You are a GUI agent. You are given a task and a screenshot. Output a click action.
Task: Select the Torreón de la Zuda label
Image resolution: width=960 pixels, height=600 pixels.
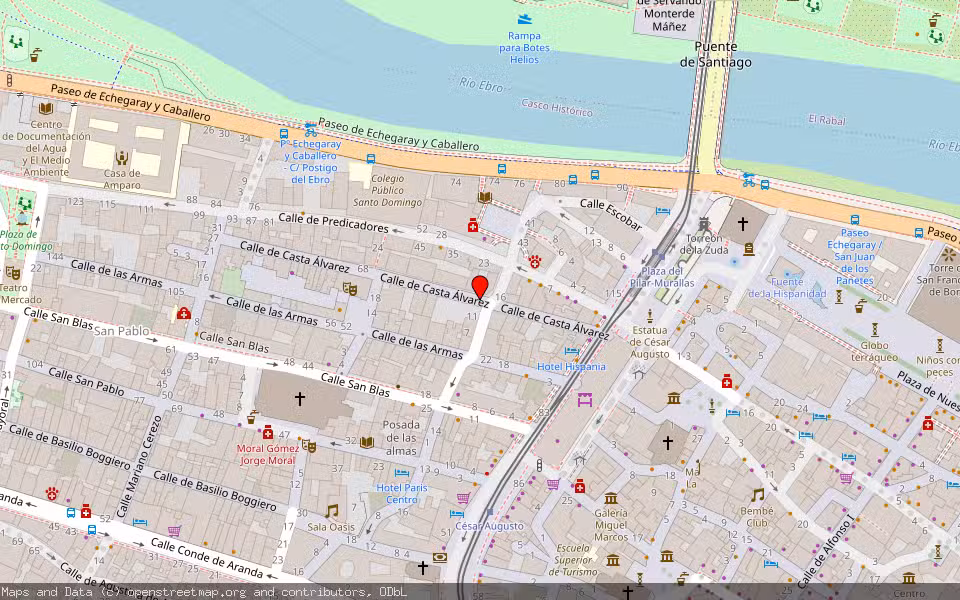703,244
